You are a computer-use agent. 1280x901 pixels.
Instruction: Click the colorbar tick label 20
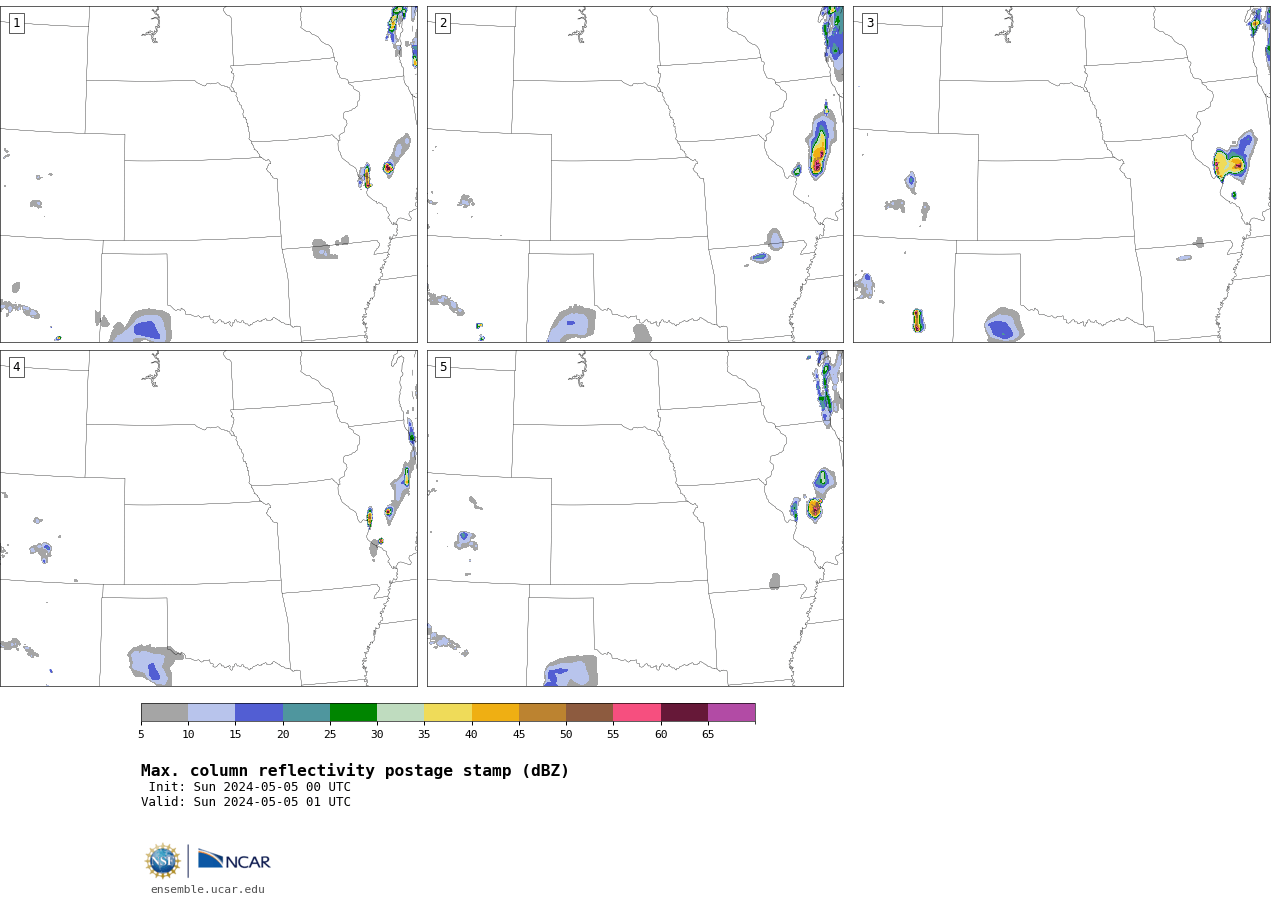[283, 735]
